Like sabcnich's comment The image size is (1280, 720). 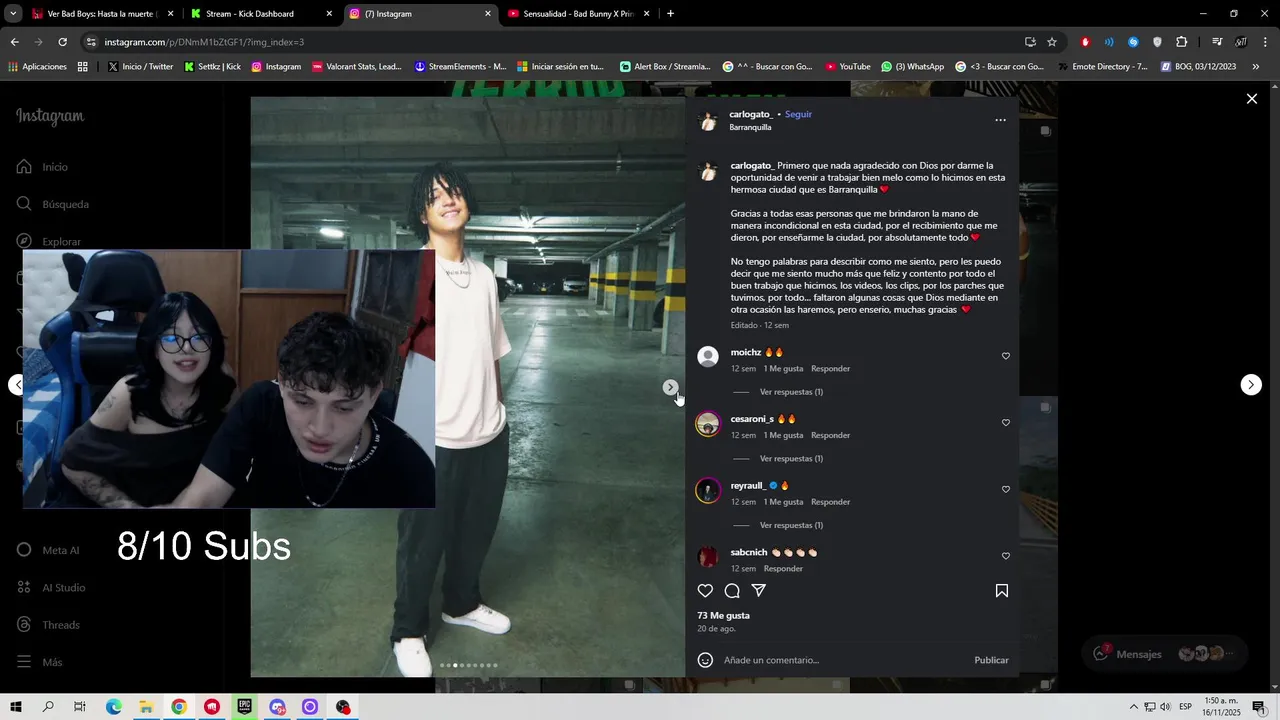click(1006, 556)
